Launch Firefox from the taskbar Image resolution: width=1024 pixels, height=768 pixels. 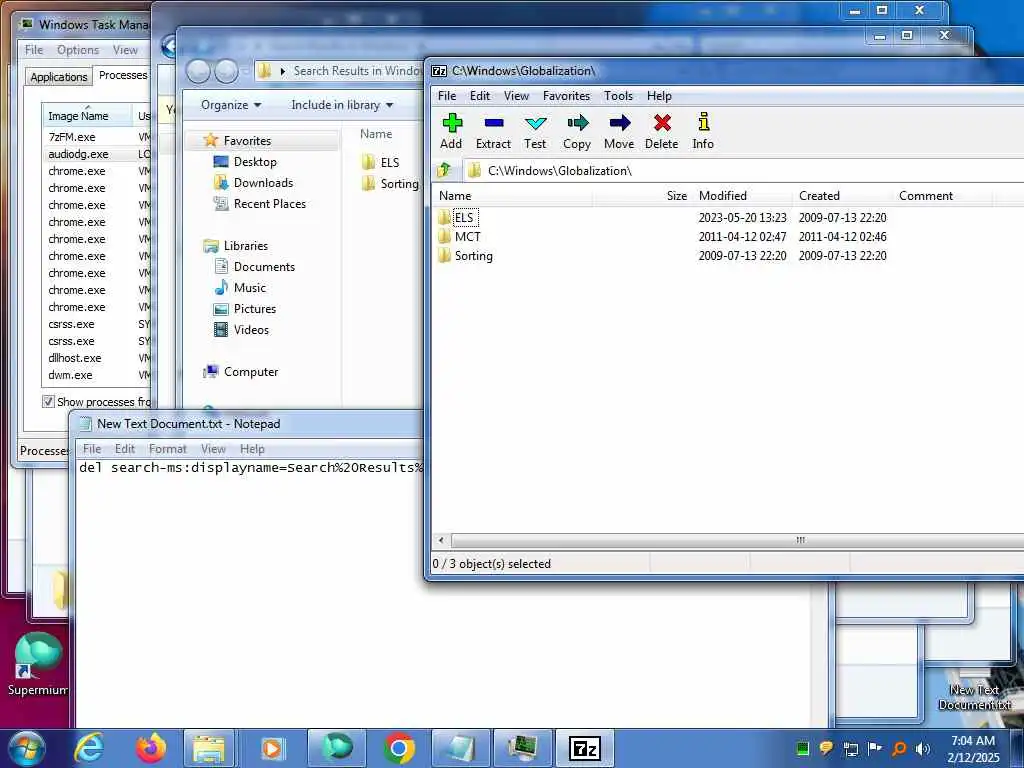pyautogui.click(x=151, y=748)
